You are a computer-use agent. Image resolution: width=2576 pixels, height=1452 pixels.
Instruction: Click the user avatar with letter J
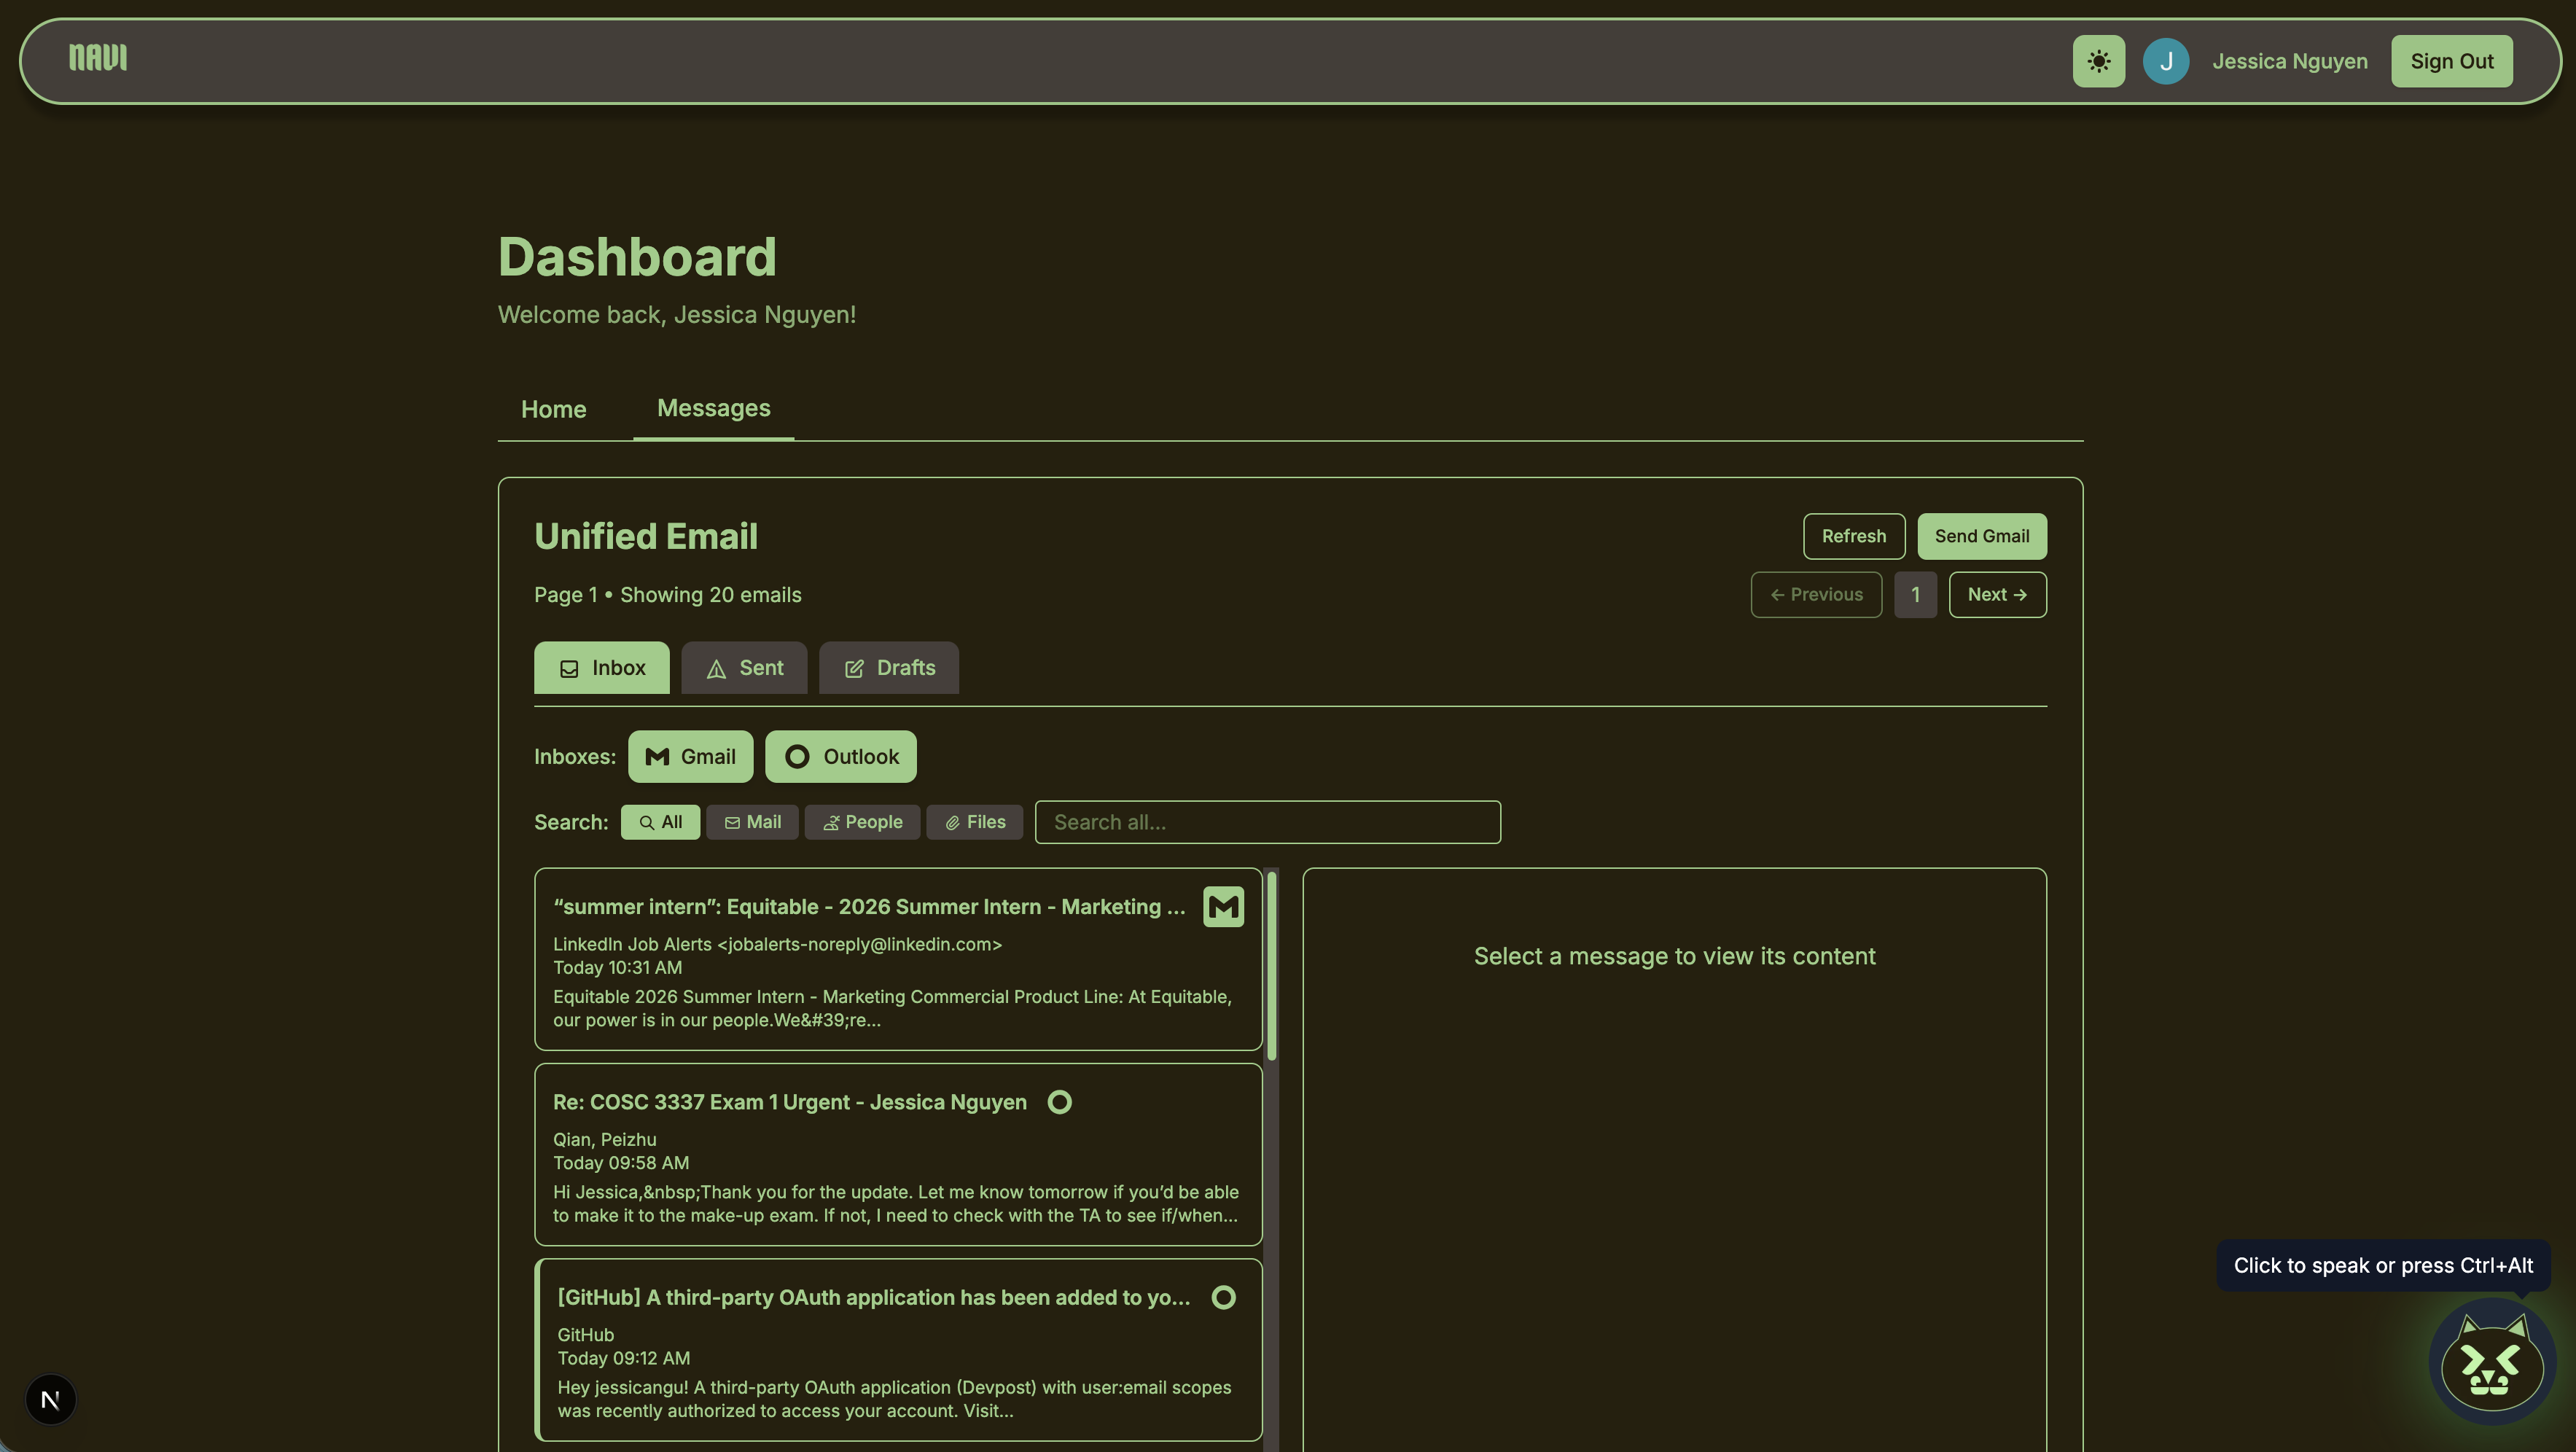coord(2165,61)
